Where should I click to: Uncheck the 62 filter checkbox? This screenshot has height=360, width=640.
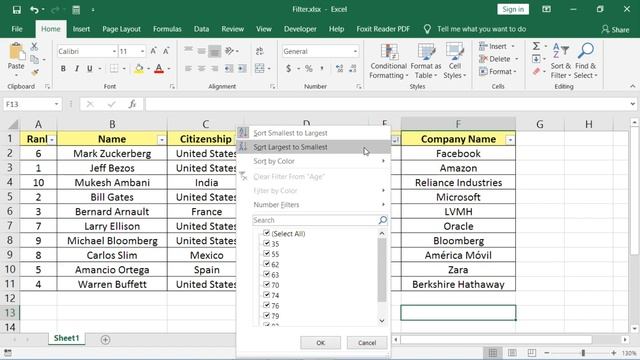click(x=267, y=264)
